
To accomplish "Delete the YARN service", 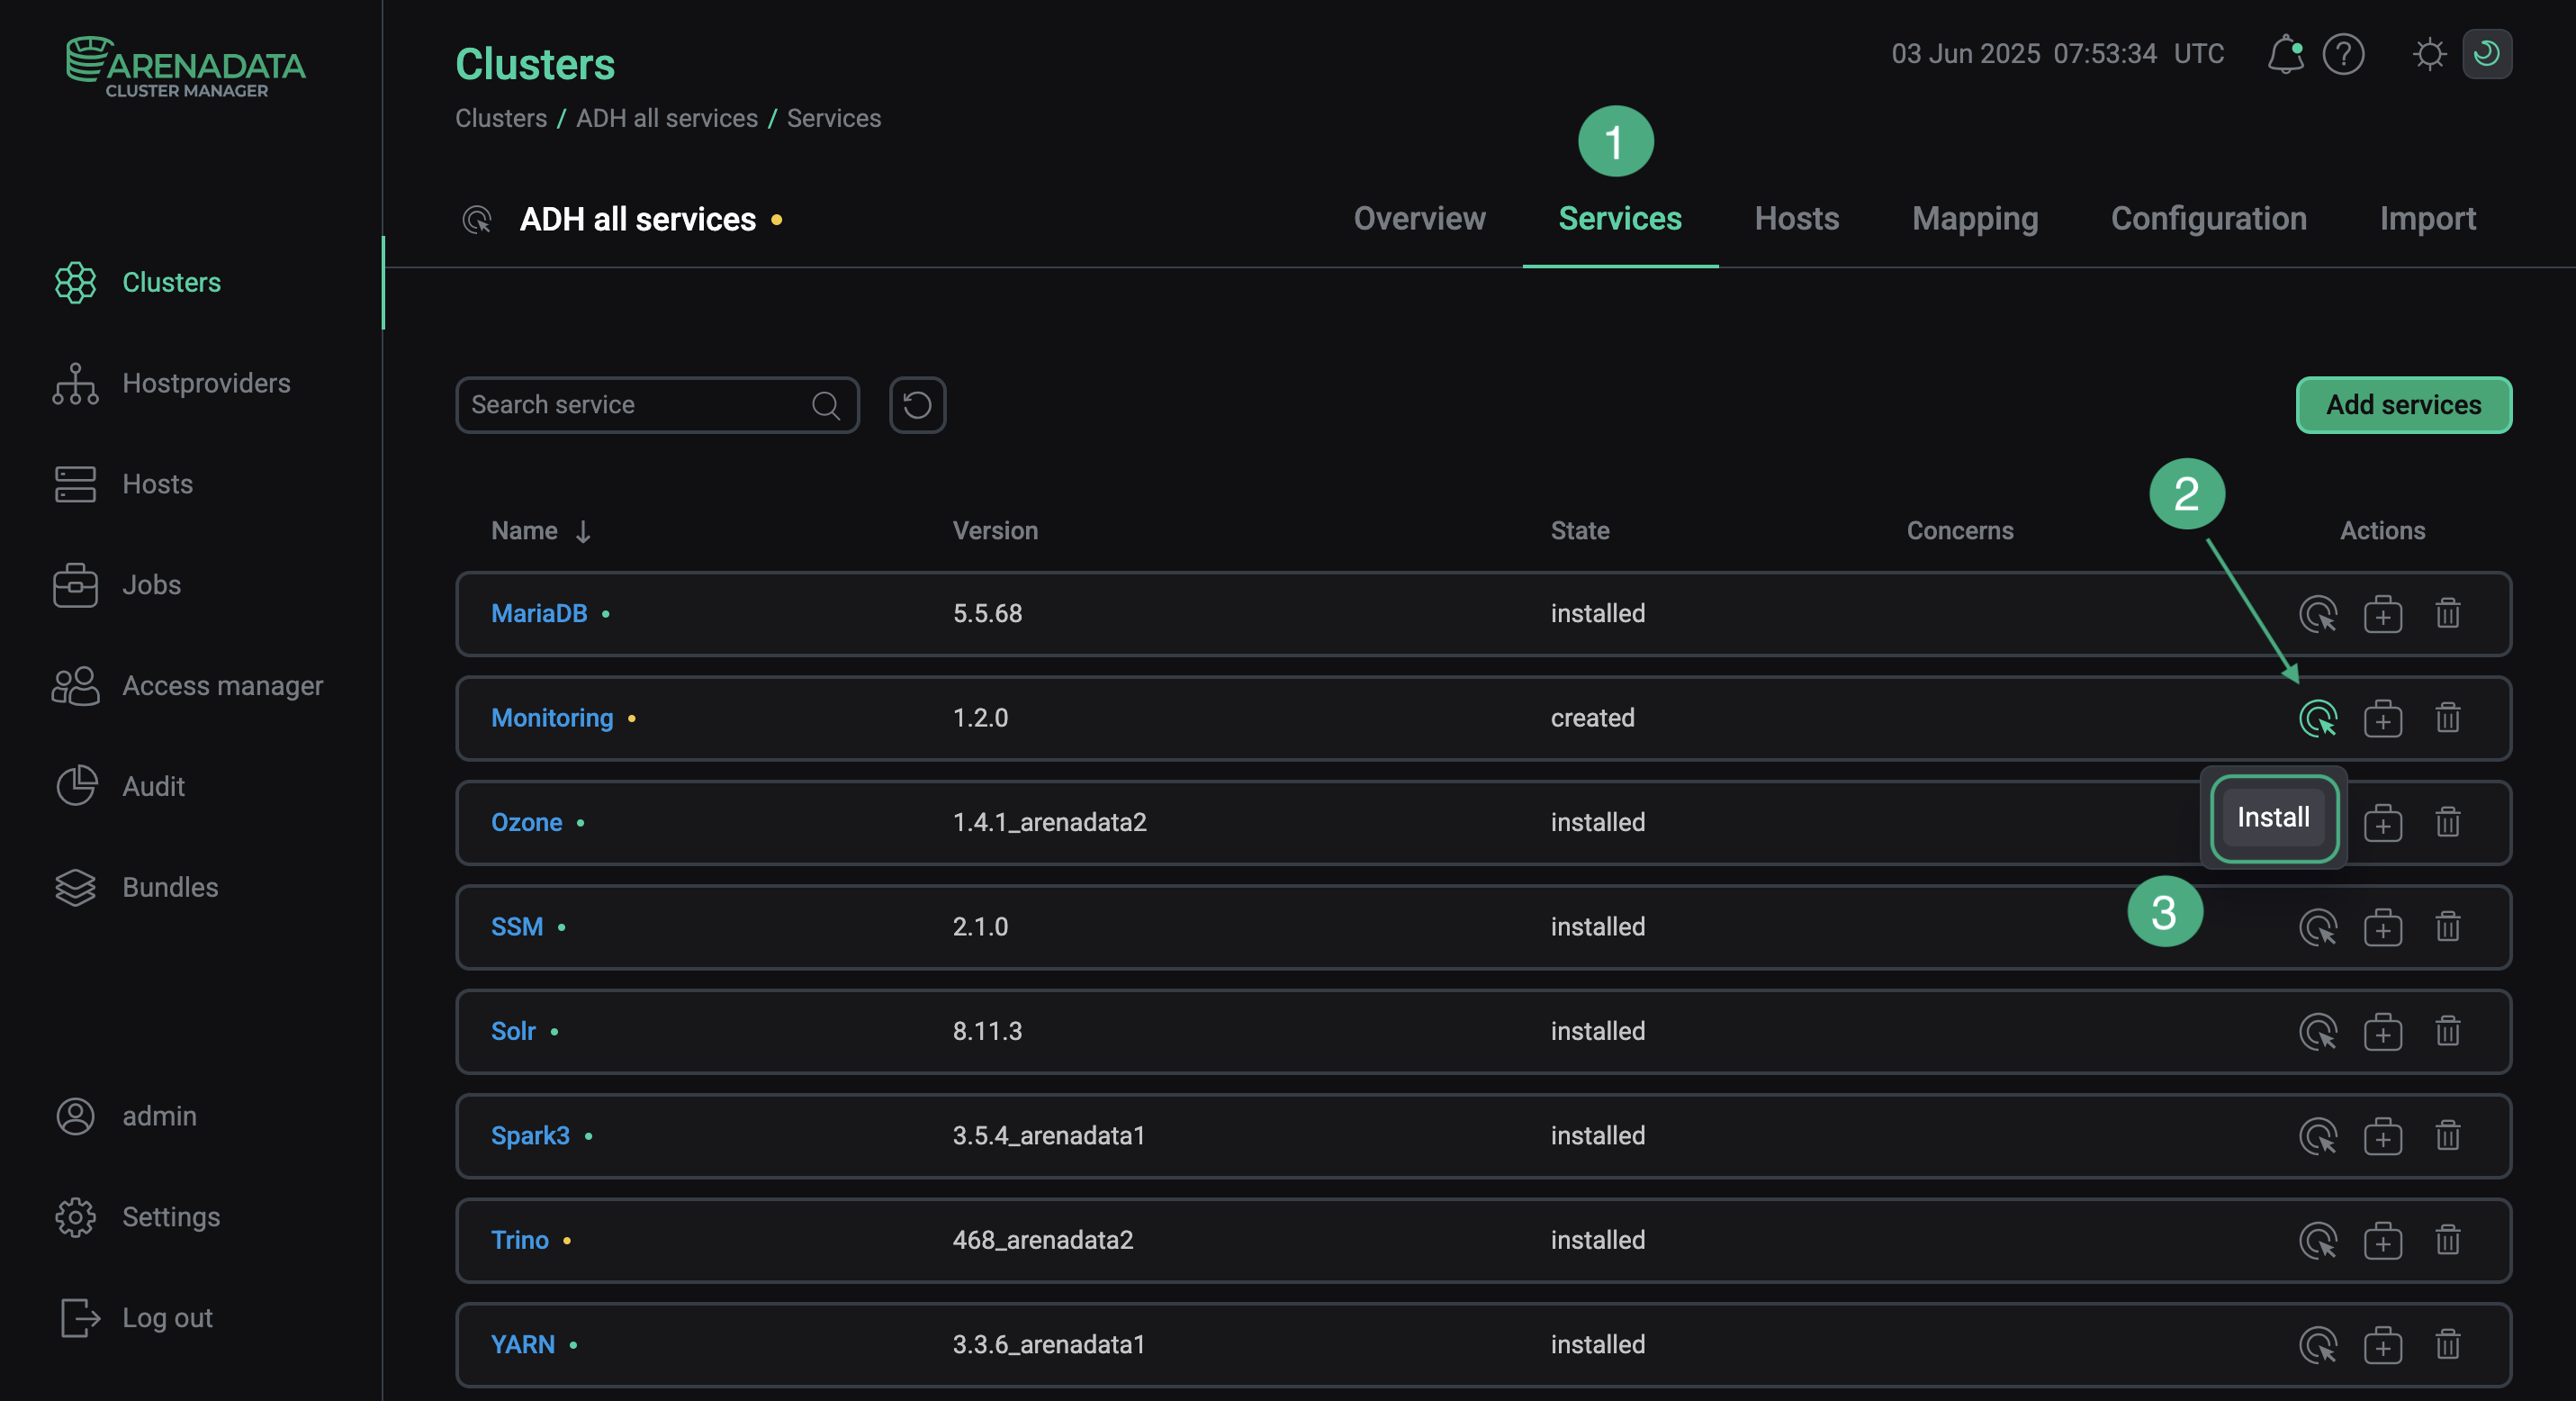I will click(2448, 1345).
